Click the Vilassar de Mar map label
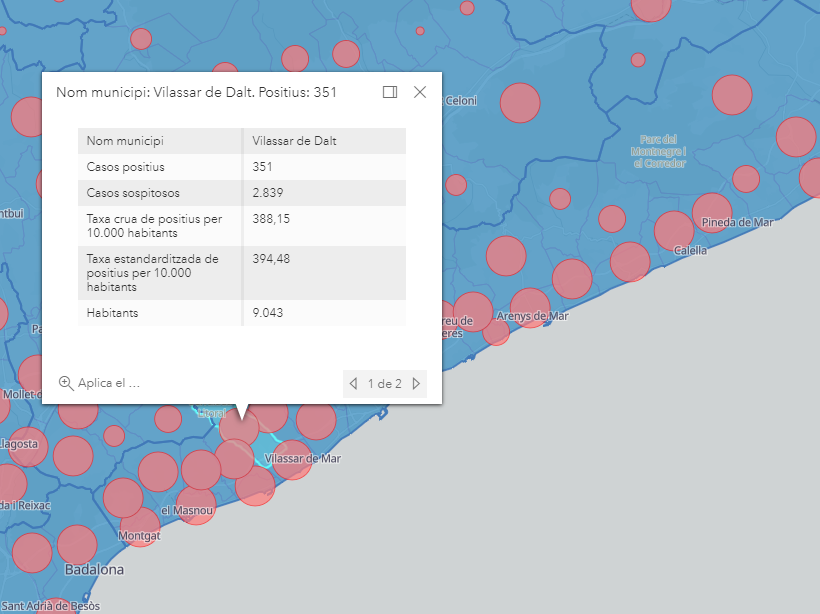The width and height of the screenshot is (820, 614). pos(302,459)
